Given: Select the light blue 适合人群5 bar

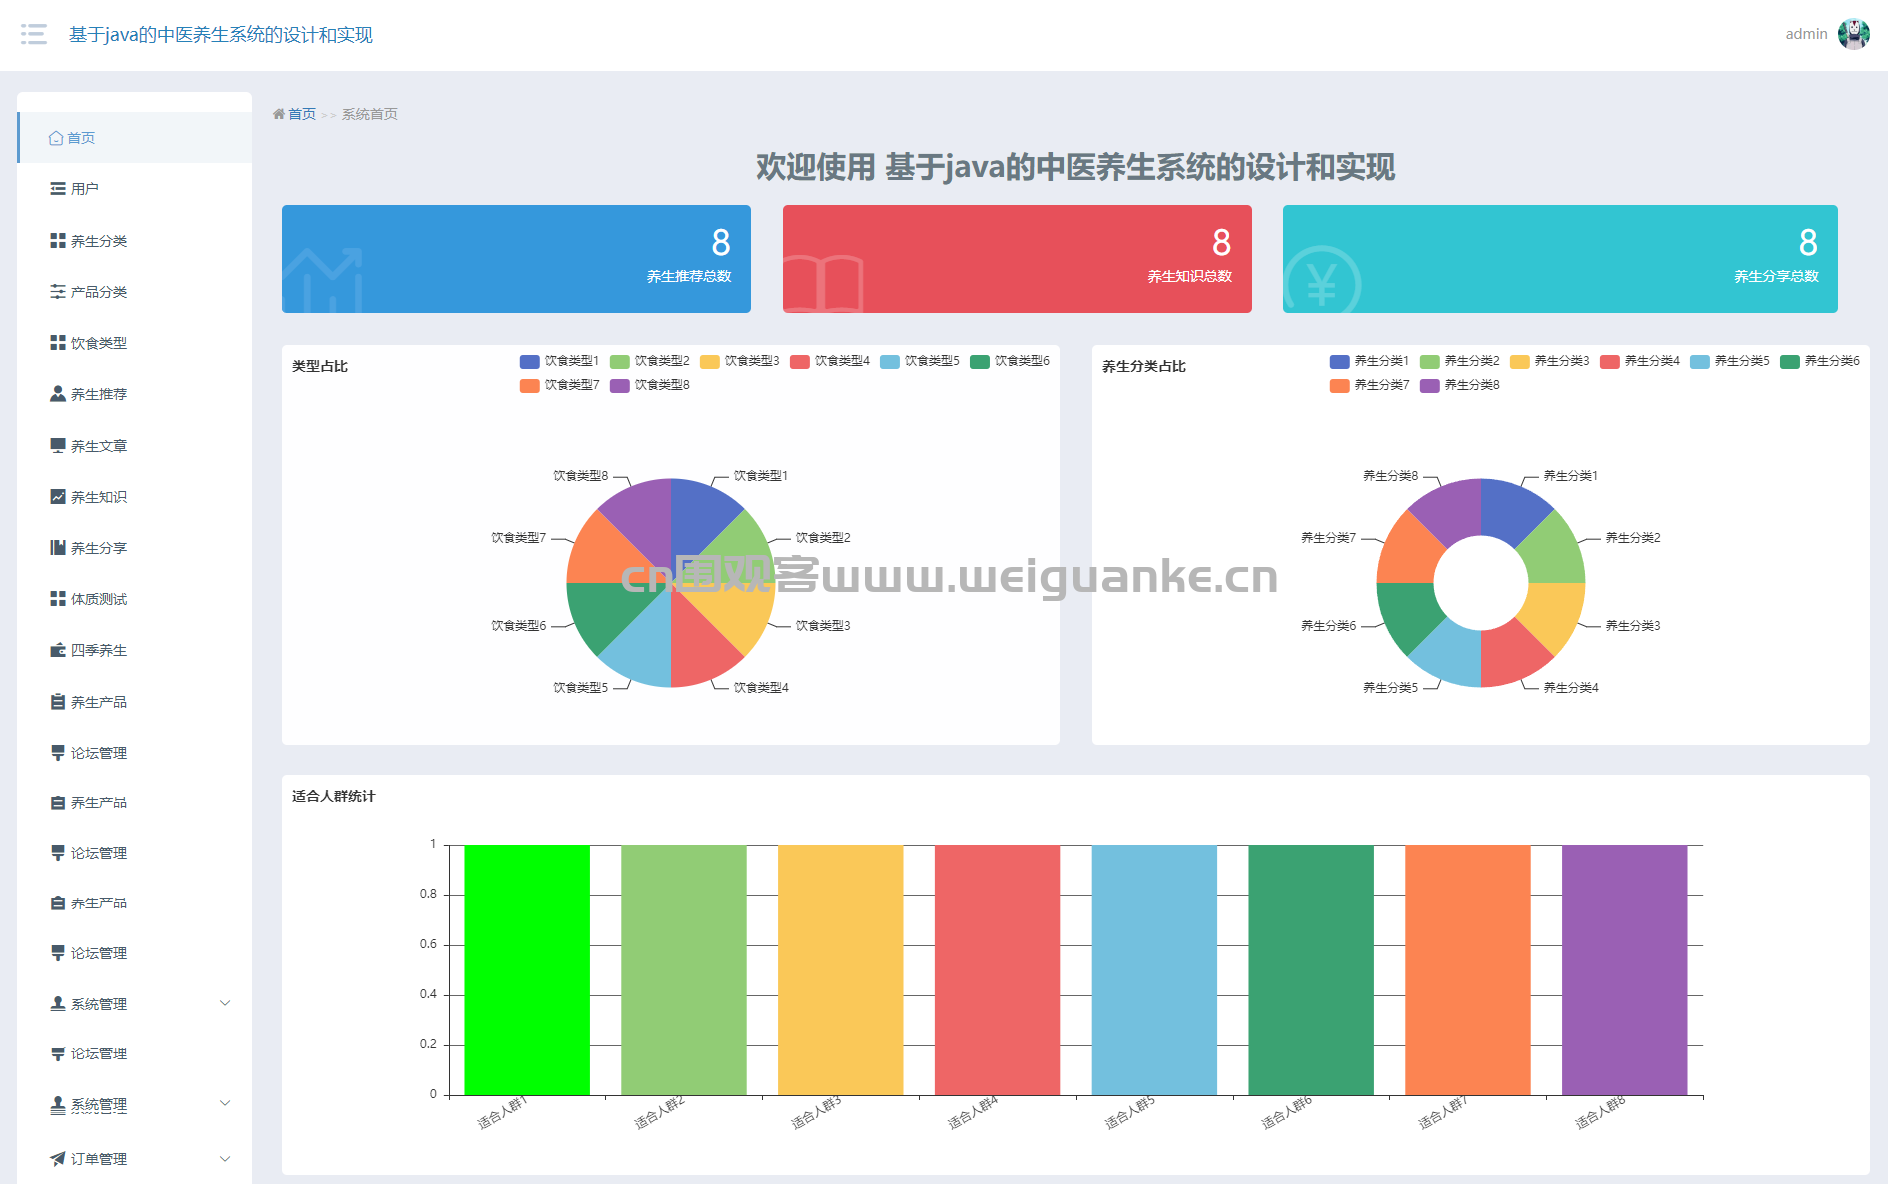Looking at the screenshot, I should (x=1154, y=970).
